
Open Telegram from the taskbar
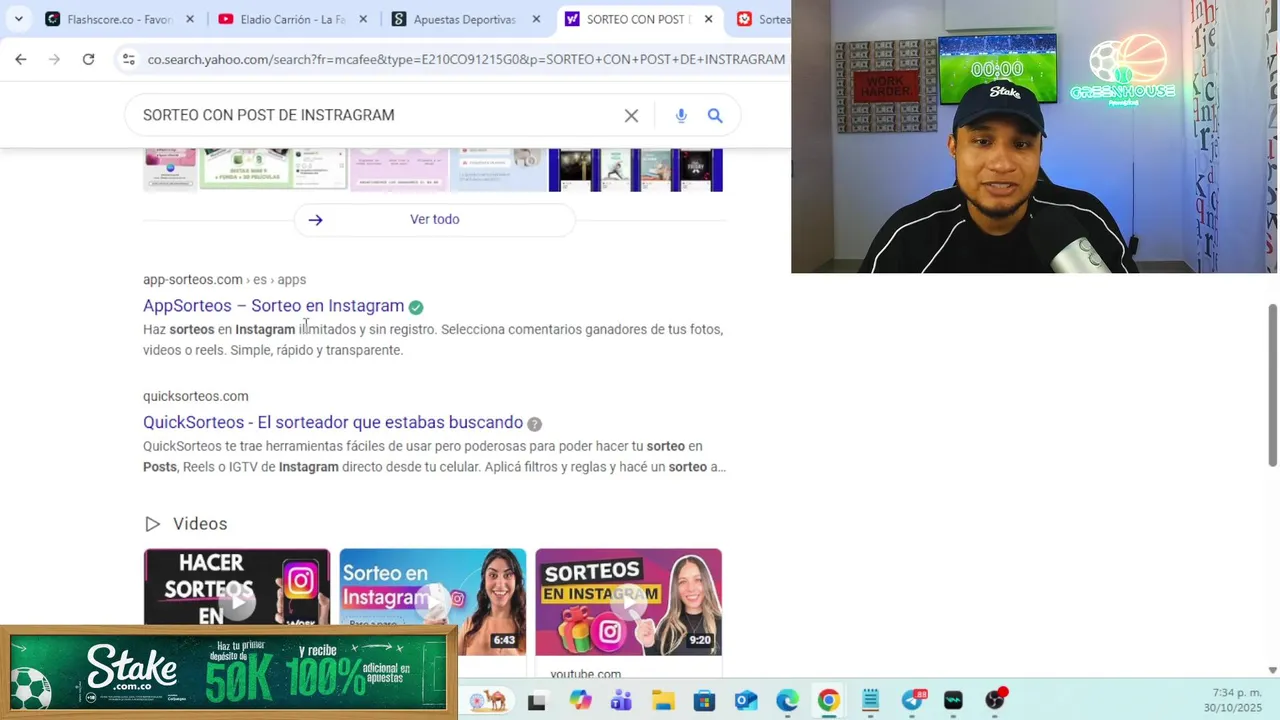point(912,700)
